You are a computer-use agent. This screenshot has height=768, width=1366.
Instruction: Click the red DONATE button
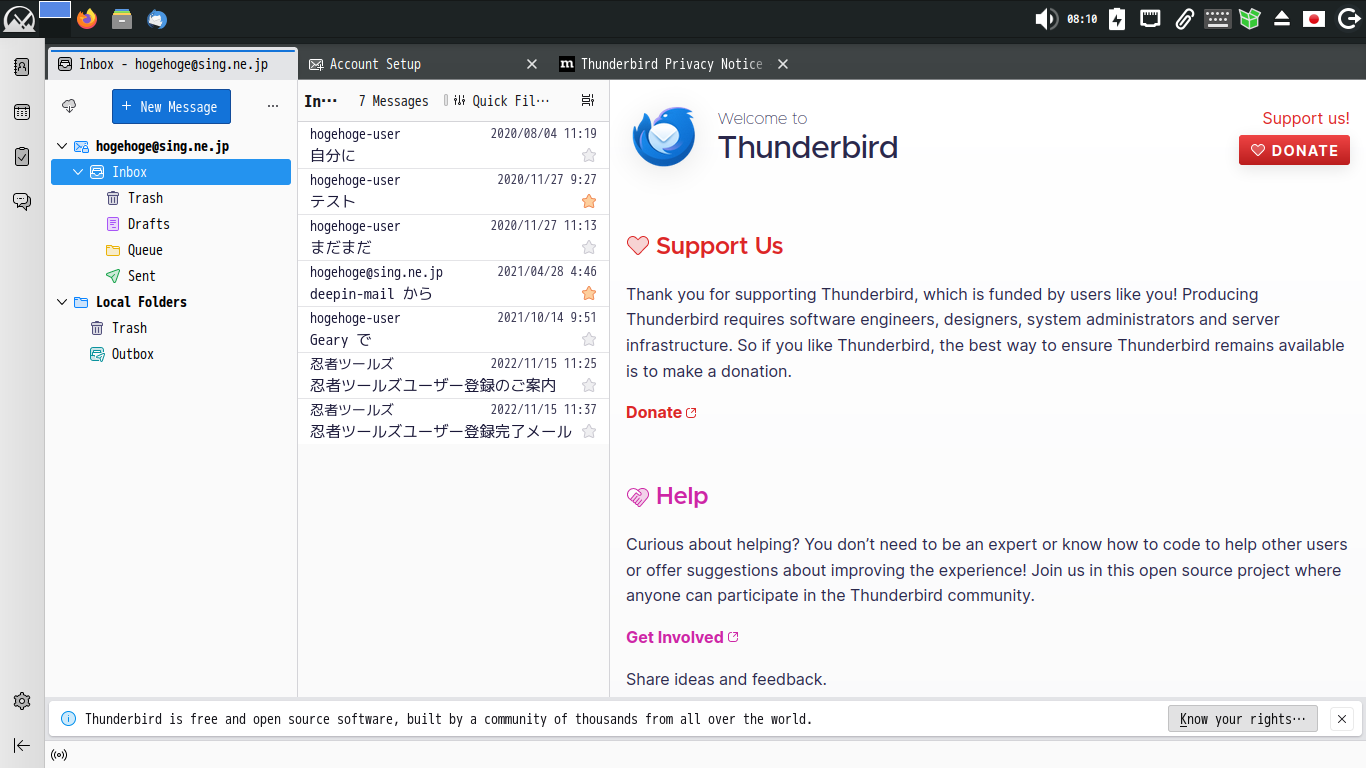pyautogui.click(x=1294, y=150)
